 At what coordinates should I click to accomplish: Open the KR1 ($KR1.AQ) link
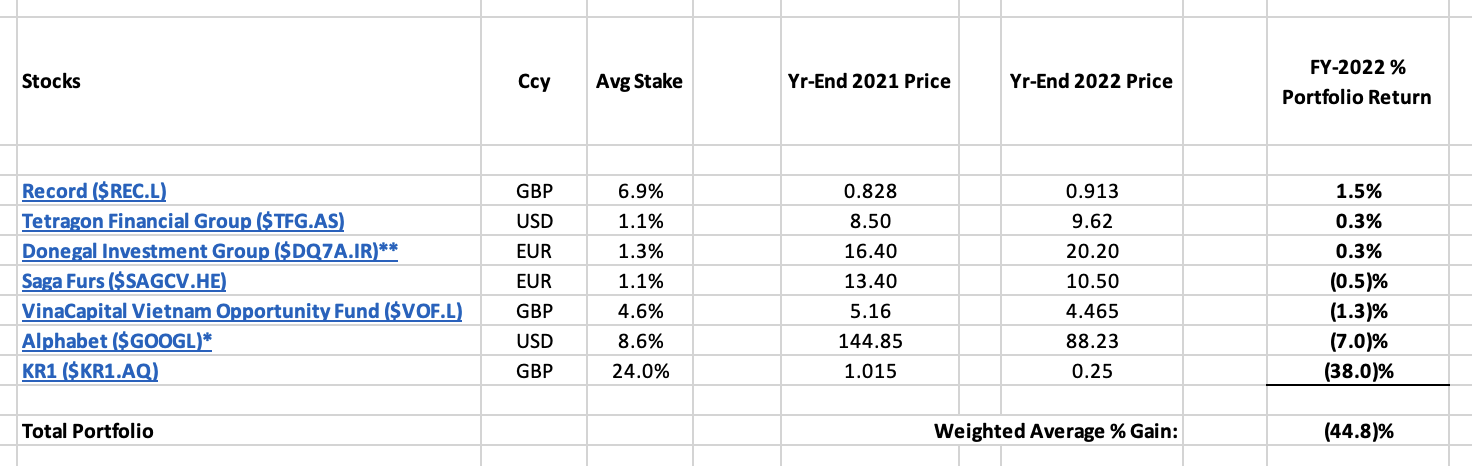90,370
